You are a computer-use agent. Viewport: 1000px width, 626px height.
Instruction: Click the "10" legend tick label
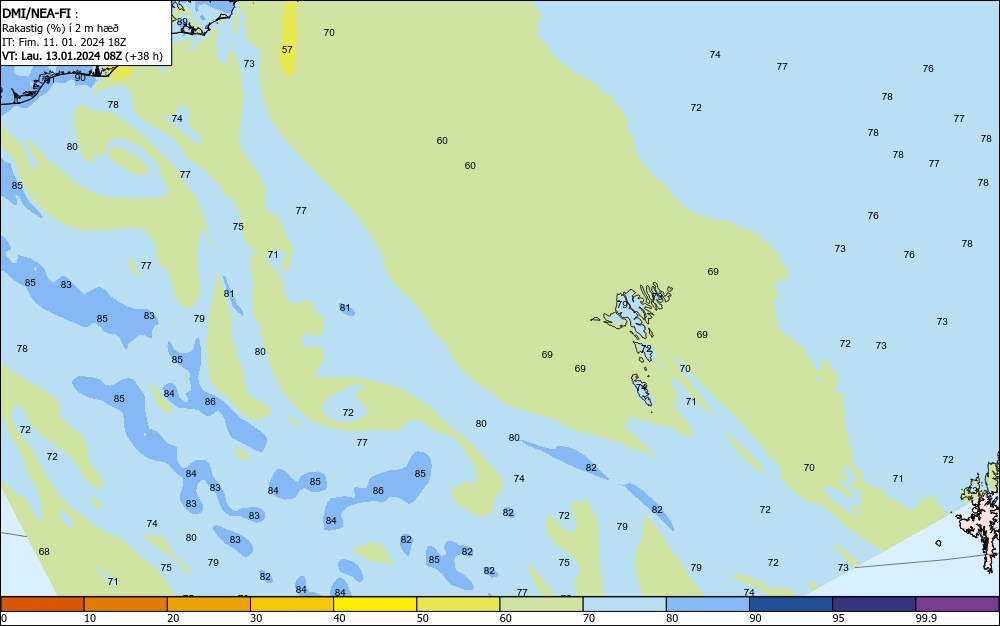[x=90, y=618]
